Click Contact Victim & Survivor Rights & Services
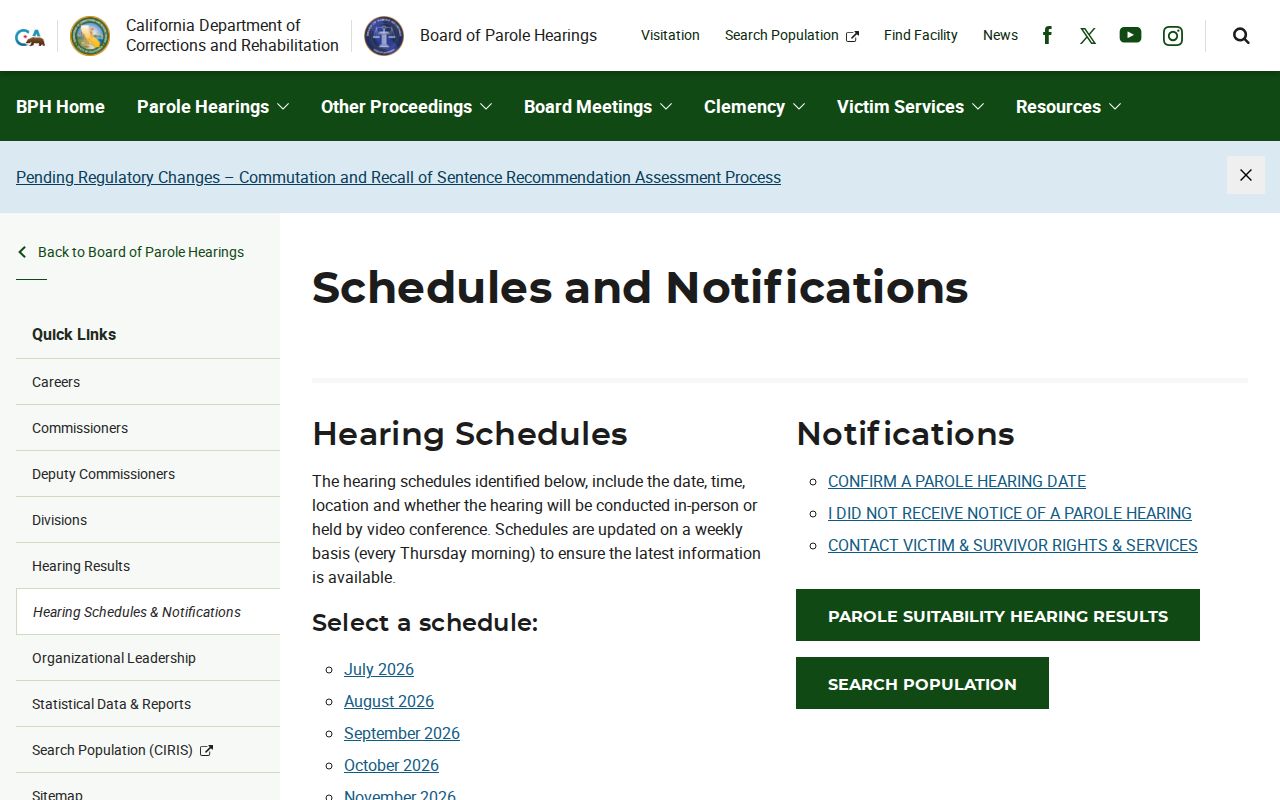This screenshot has height=800, width=1280. pos(1013,545)
